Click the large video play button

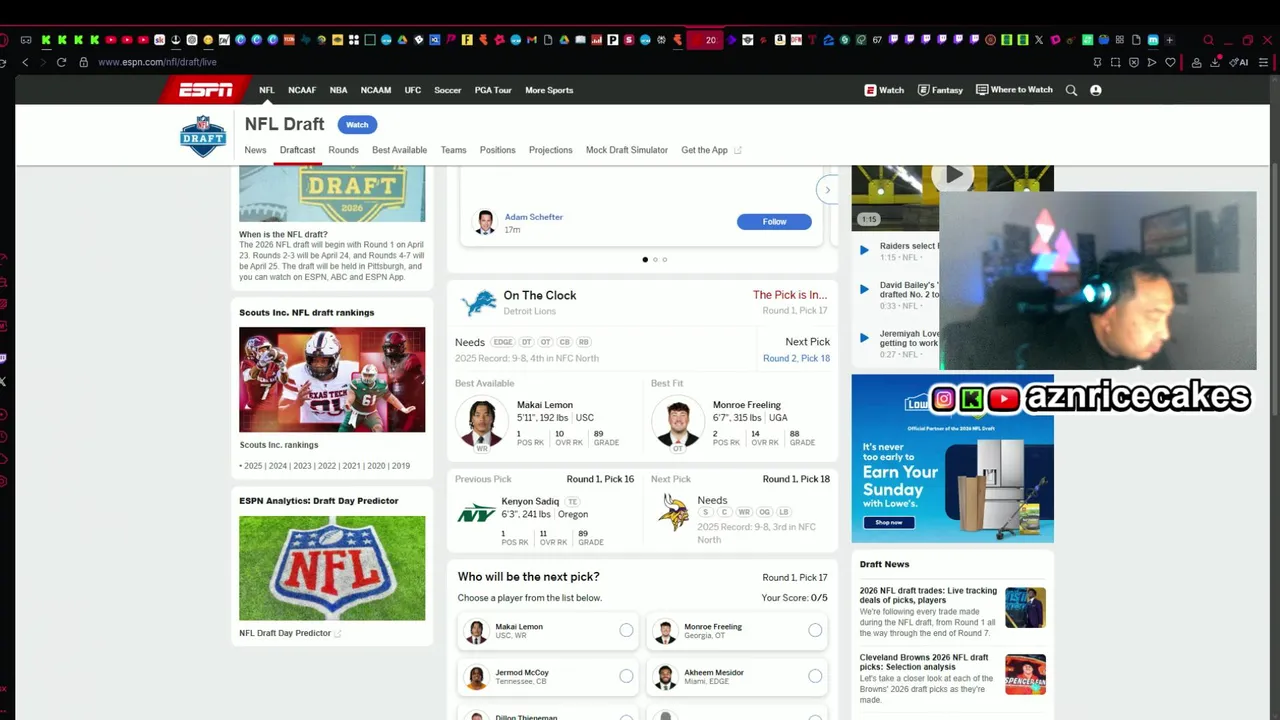(x=953, y=175)
